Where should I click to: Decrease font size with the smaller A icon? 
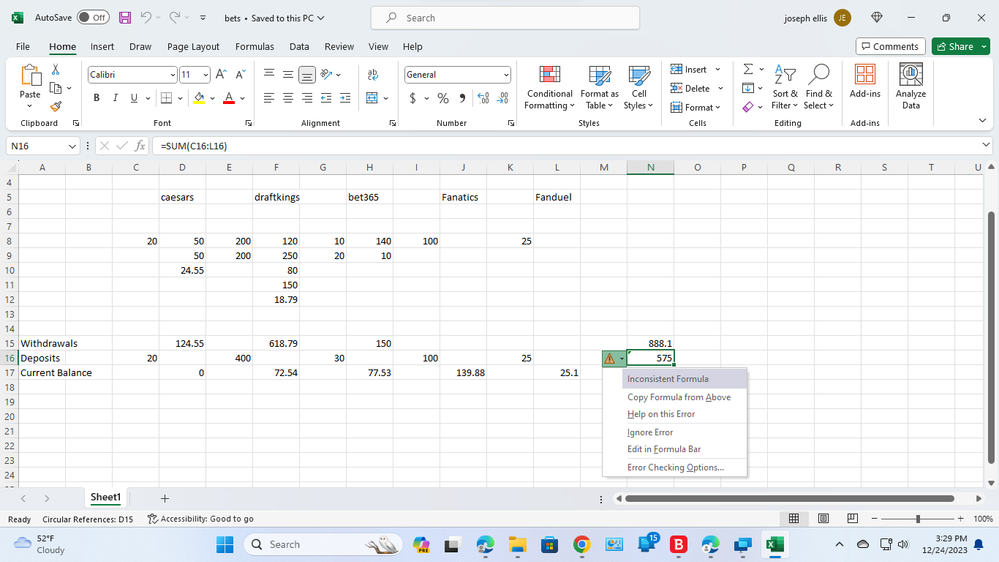tap(240, 75)
